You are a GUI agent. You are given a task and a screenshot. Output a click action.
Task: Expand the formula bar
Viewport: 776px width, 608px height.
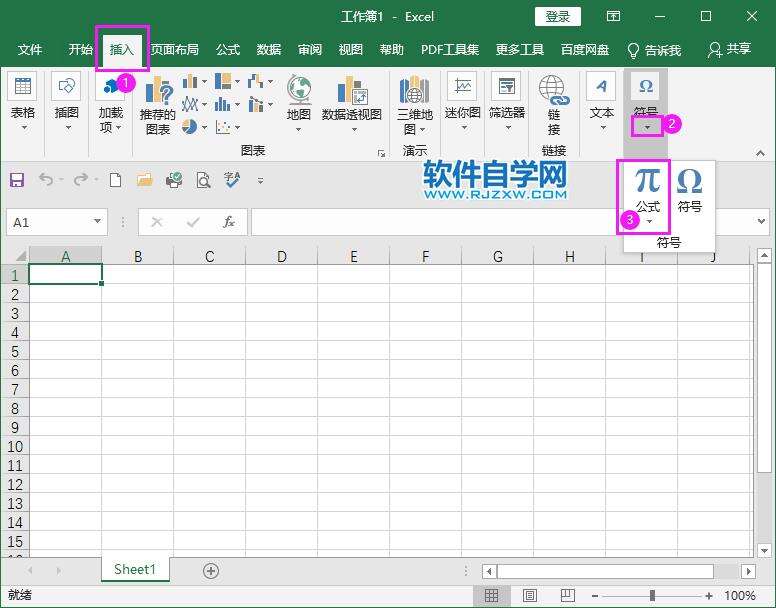[762, 221]
